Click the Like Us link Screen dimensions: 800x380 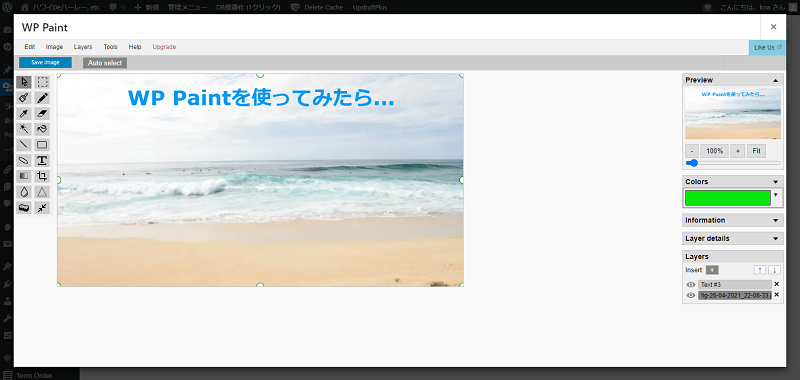click(767, 47)
